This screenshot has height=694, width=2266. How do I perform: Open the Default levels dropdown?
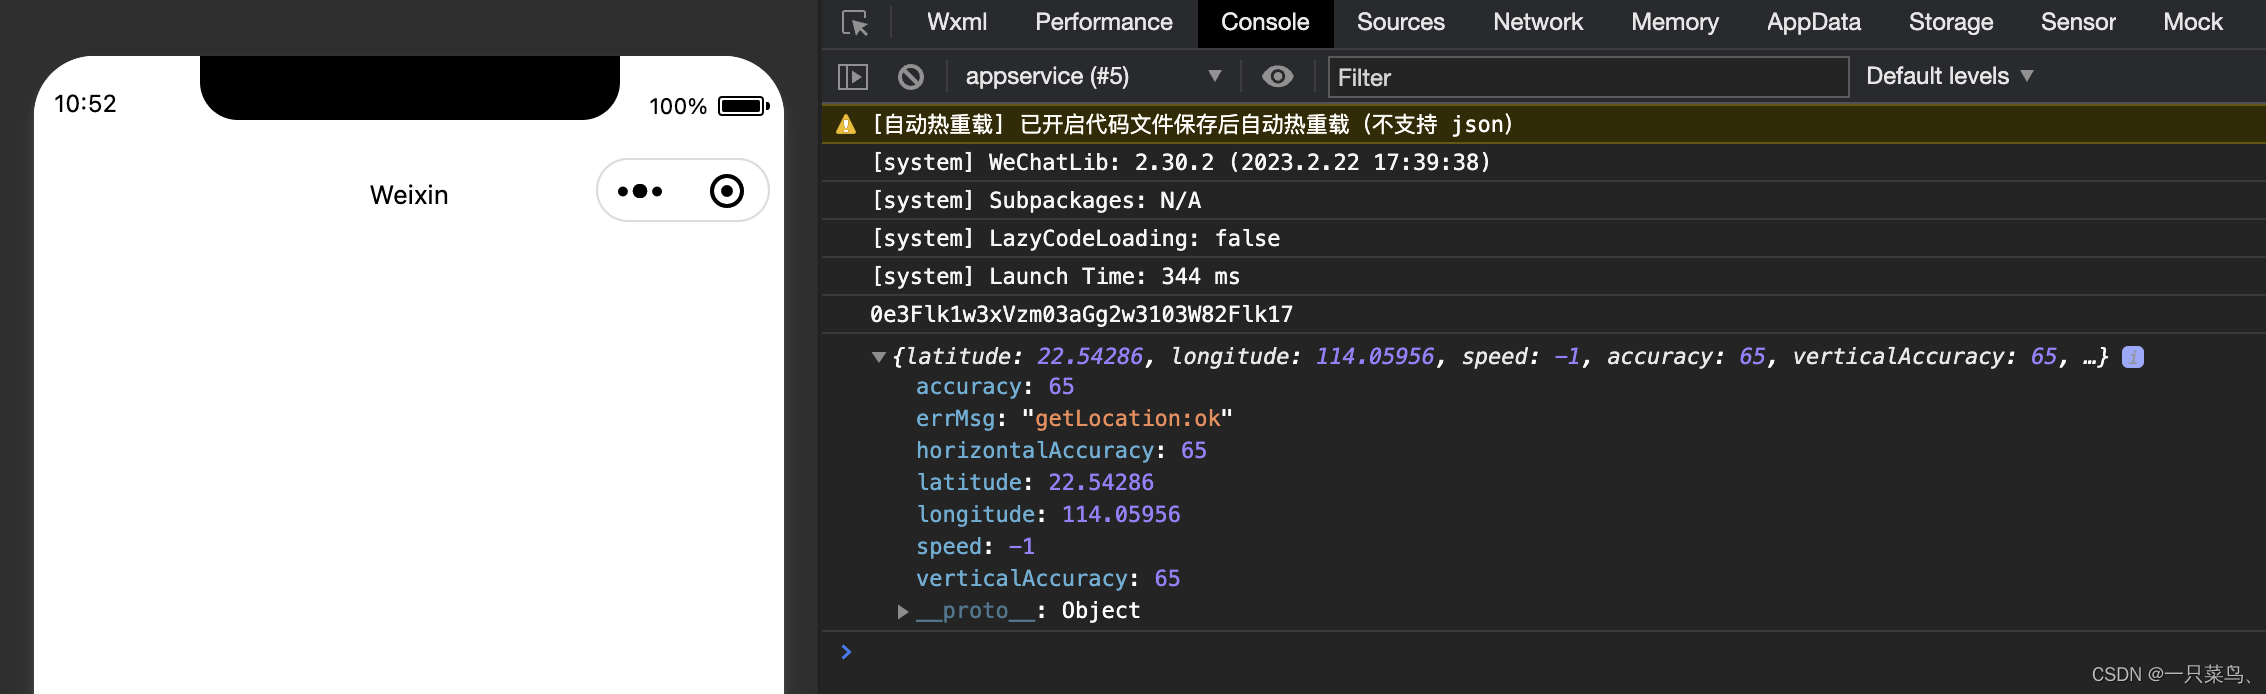point(1949,76)
